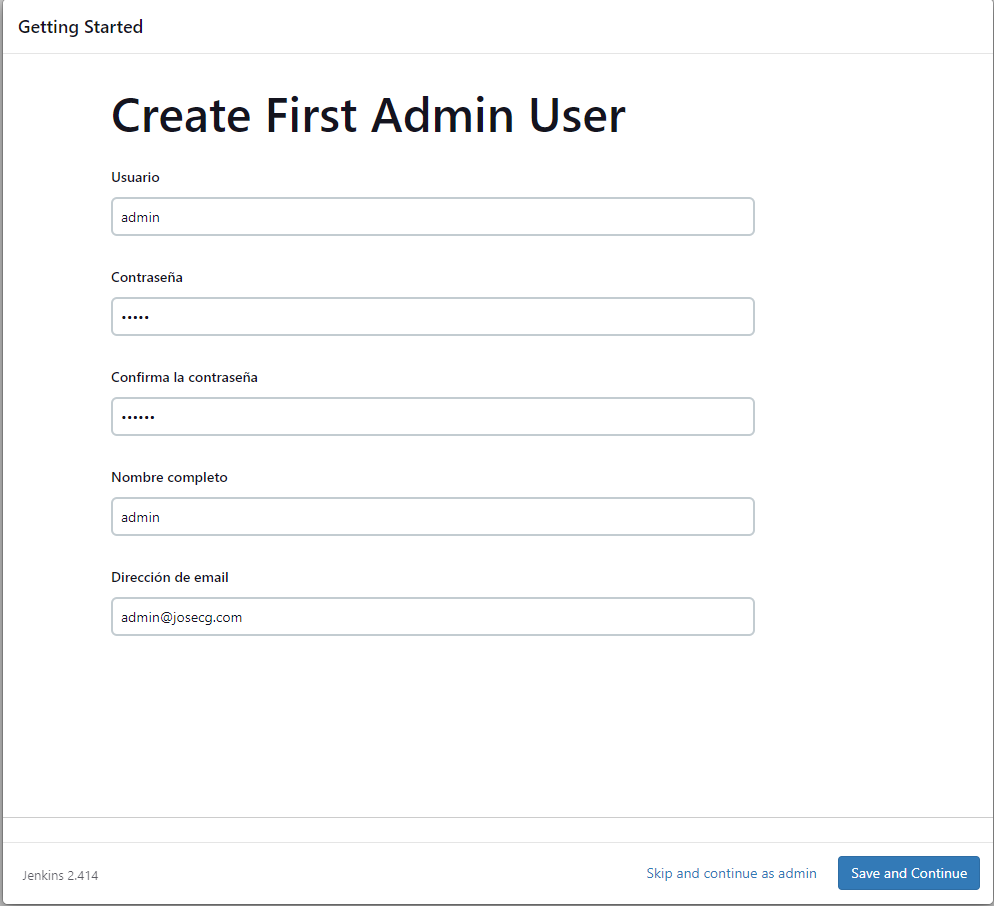Click the Dirección de email field

pyautogui.click(x=432, y=616)
